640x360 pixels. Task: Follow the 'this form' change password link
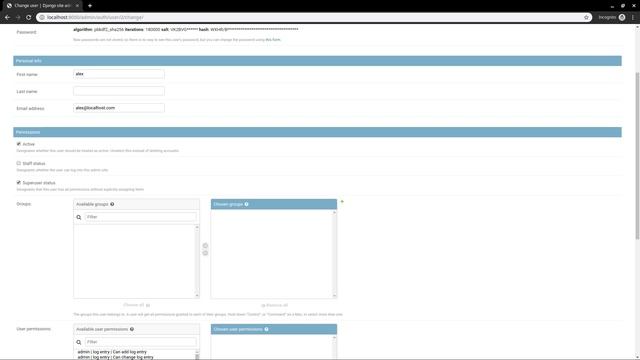(273, 40)
